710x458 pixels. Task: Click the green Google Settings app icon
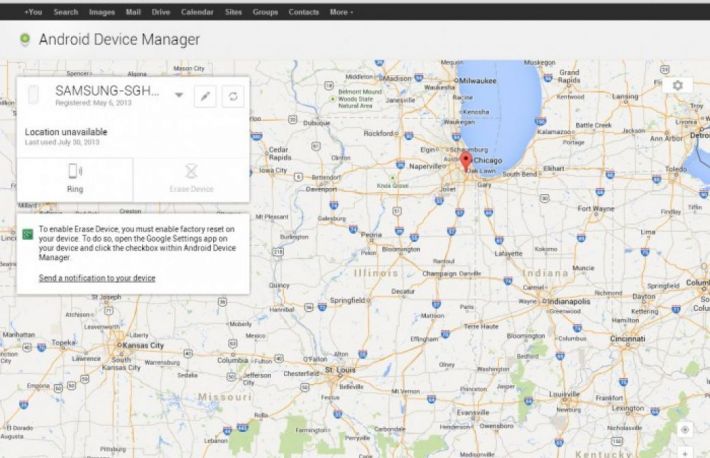pyautogui.click(x=28, y=234)
